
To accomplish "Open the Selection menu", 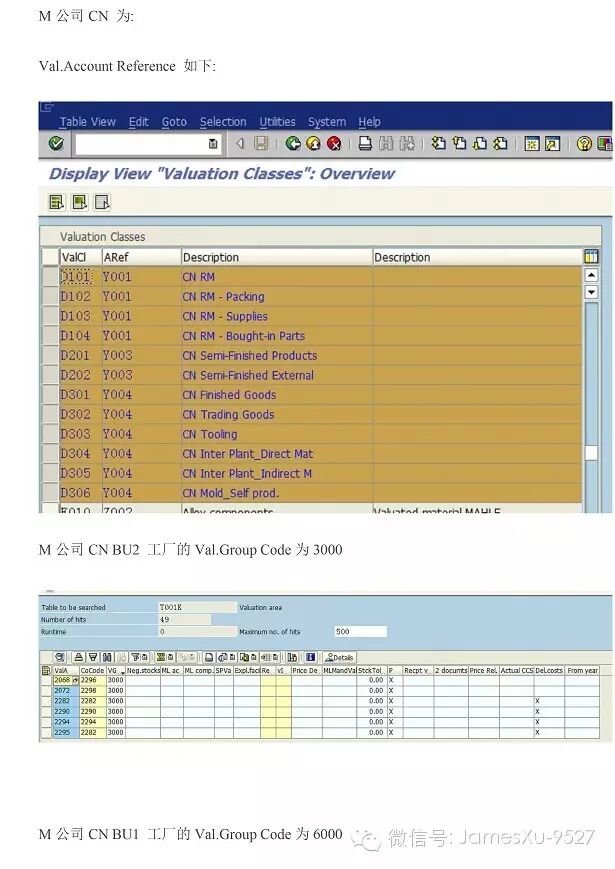I will tap(223, 121).
